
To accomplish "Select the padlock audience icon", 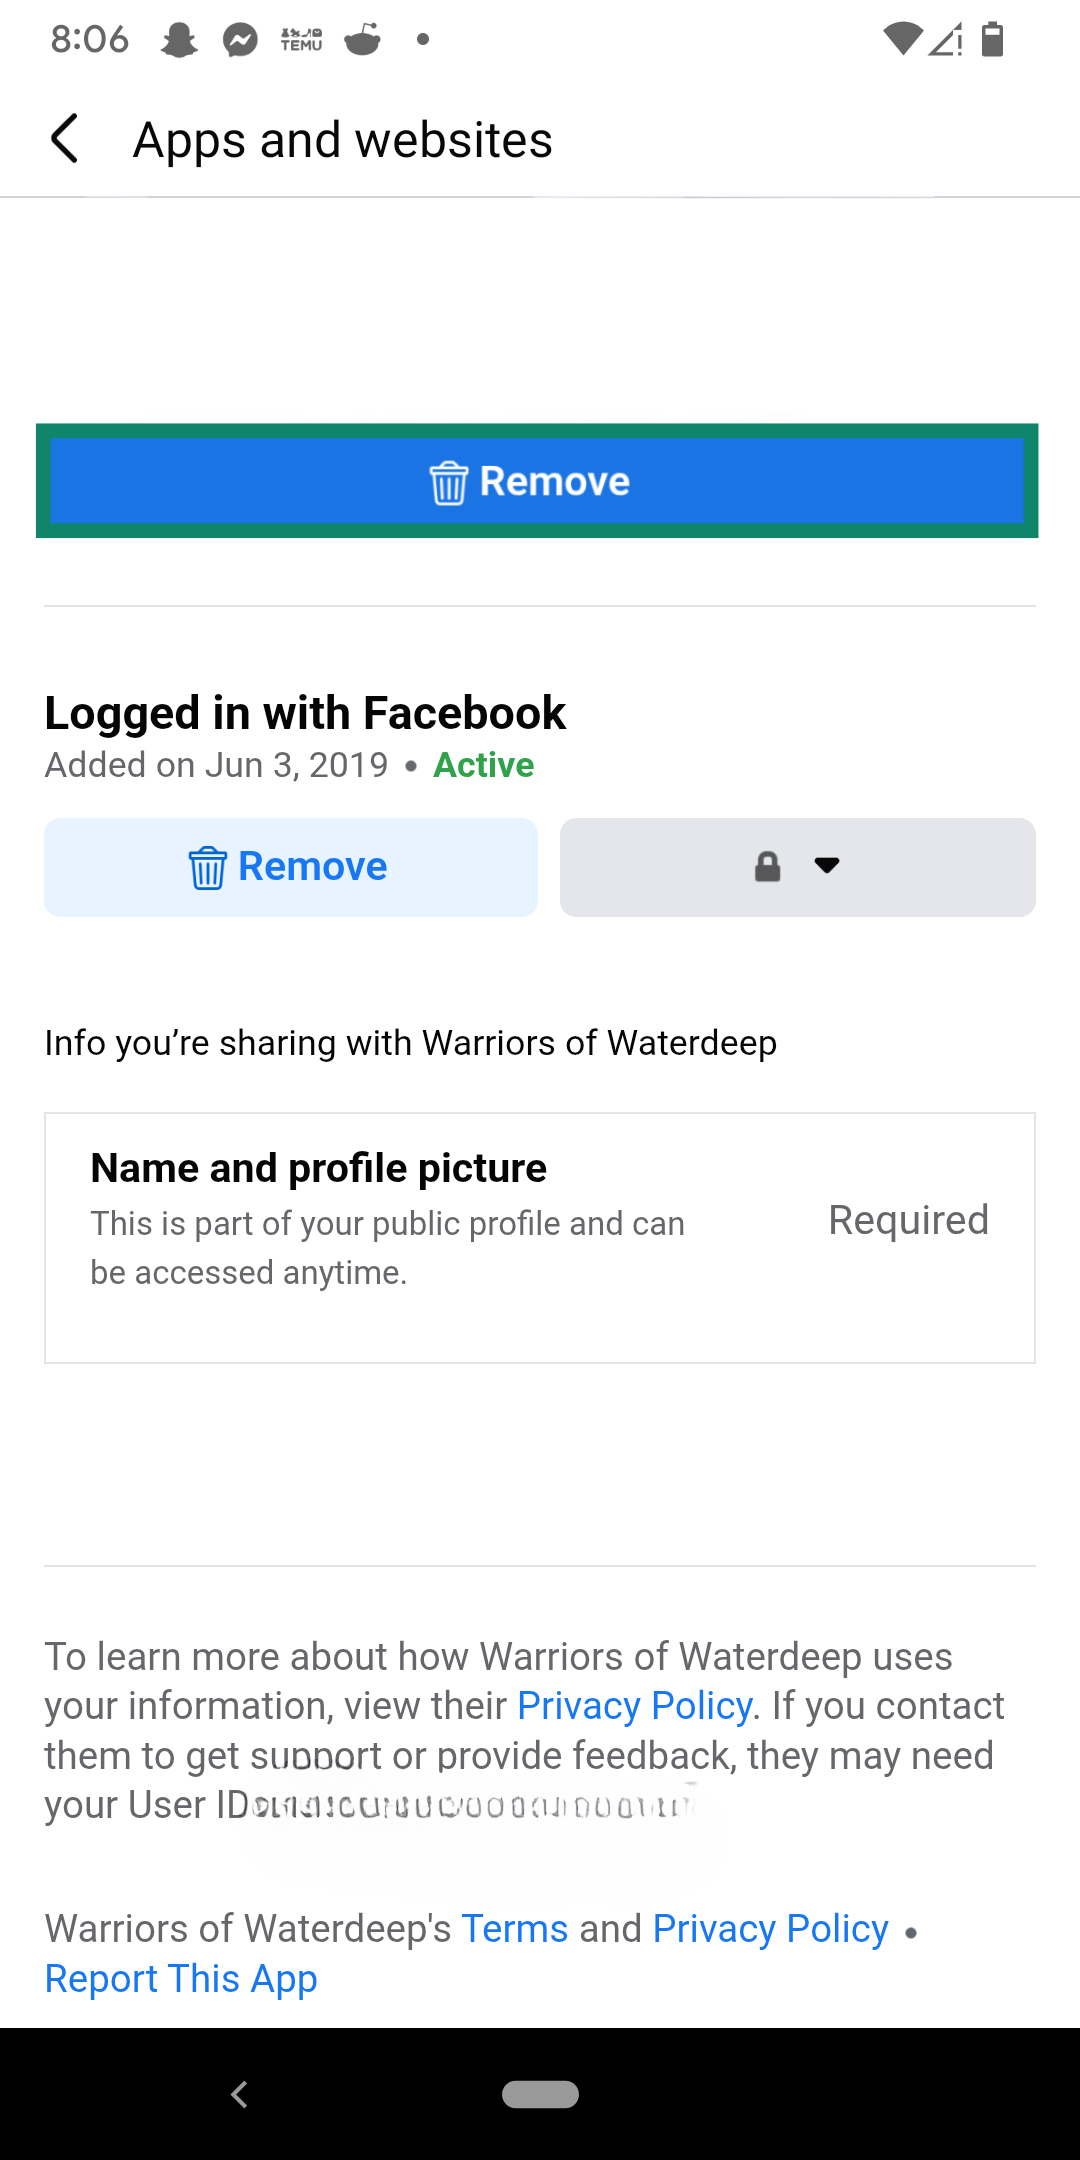I will pyautogui.click(x=767, y=866).
